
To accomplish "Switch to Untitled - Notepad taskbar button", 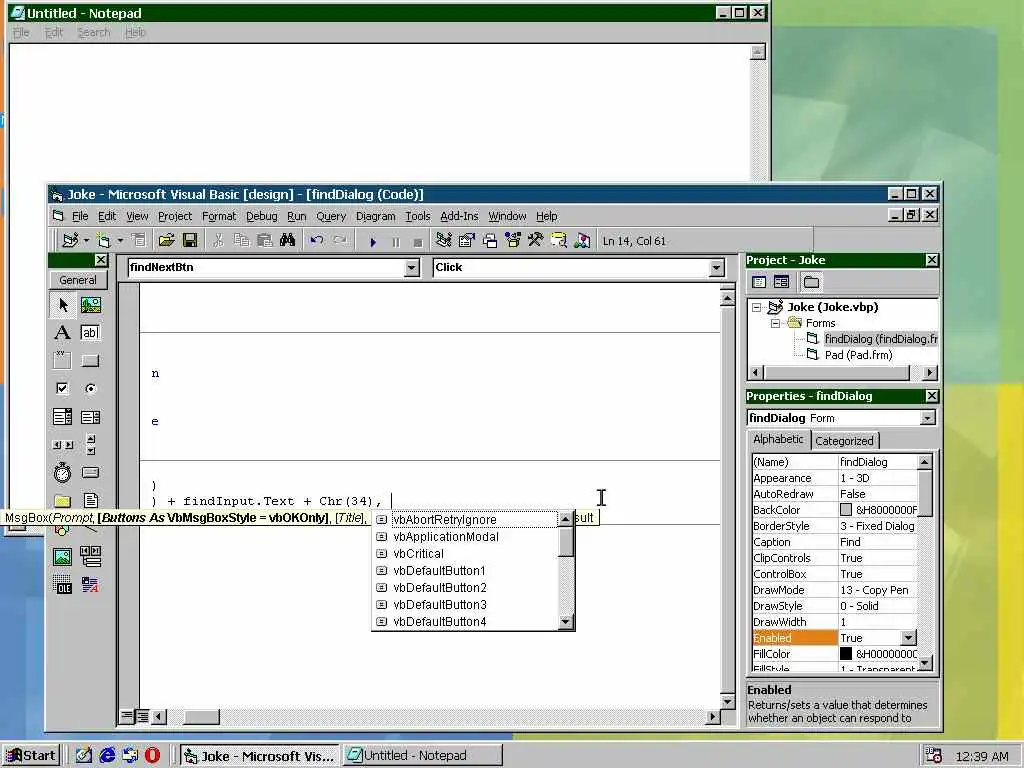I will (423, 756).
